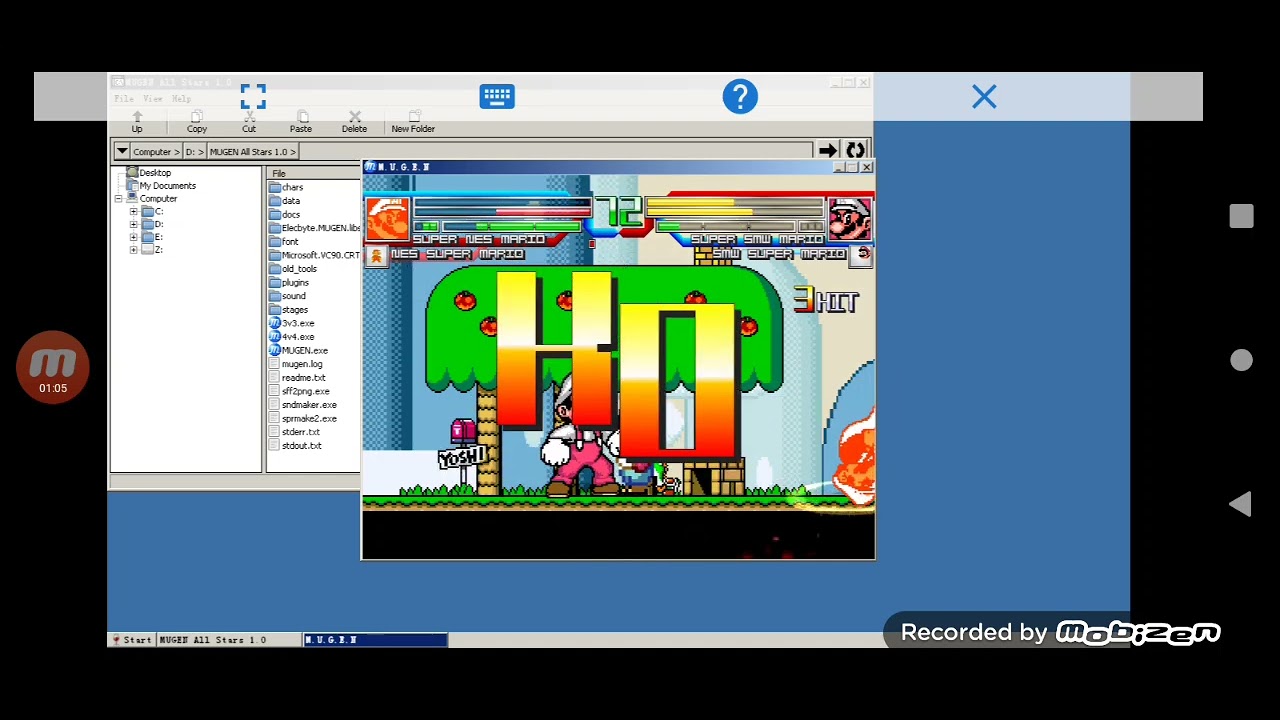Select the sff2png.exe file
1280x720 pixels.
(299, 391)
